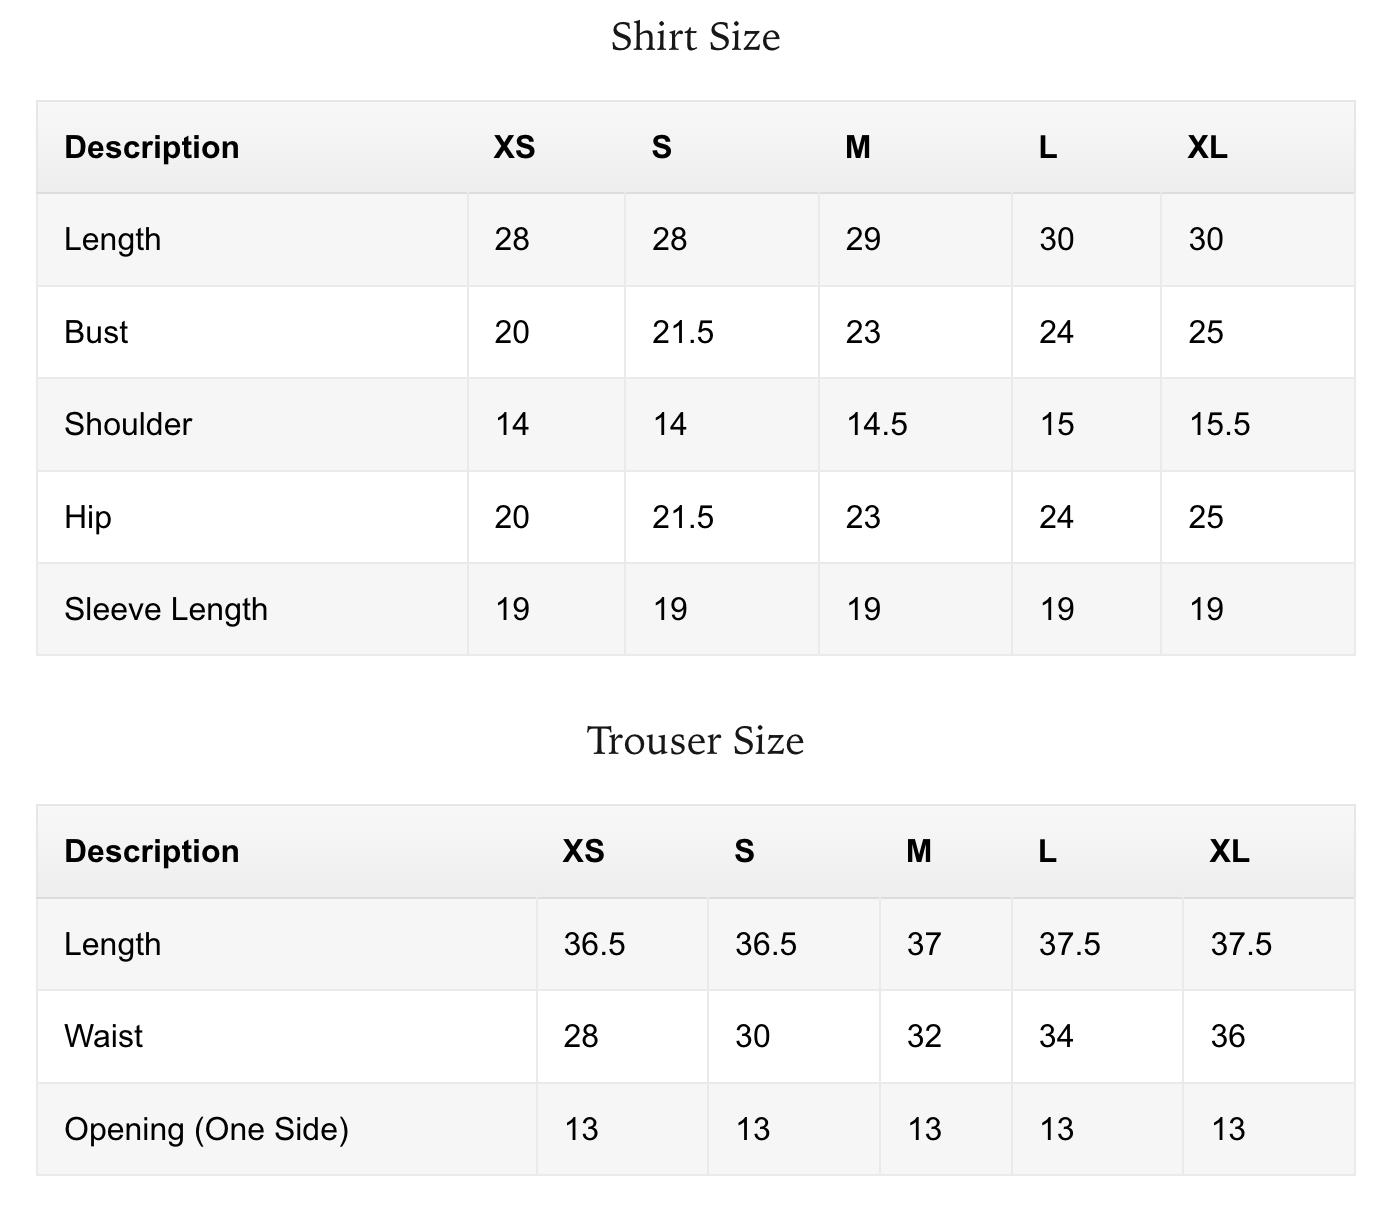Click the trouser table Description header
1394x1210 pixels.
point(152,851)
